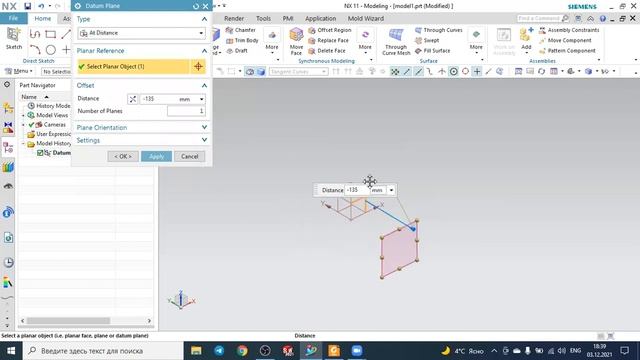Select the direct sketch circle tool
The width and height of the screenshot is (640, 360).
[x=51, y=50]
